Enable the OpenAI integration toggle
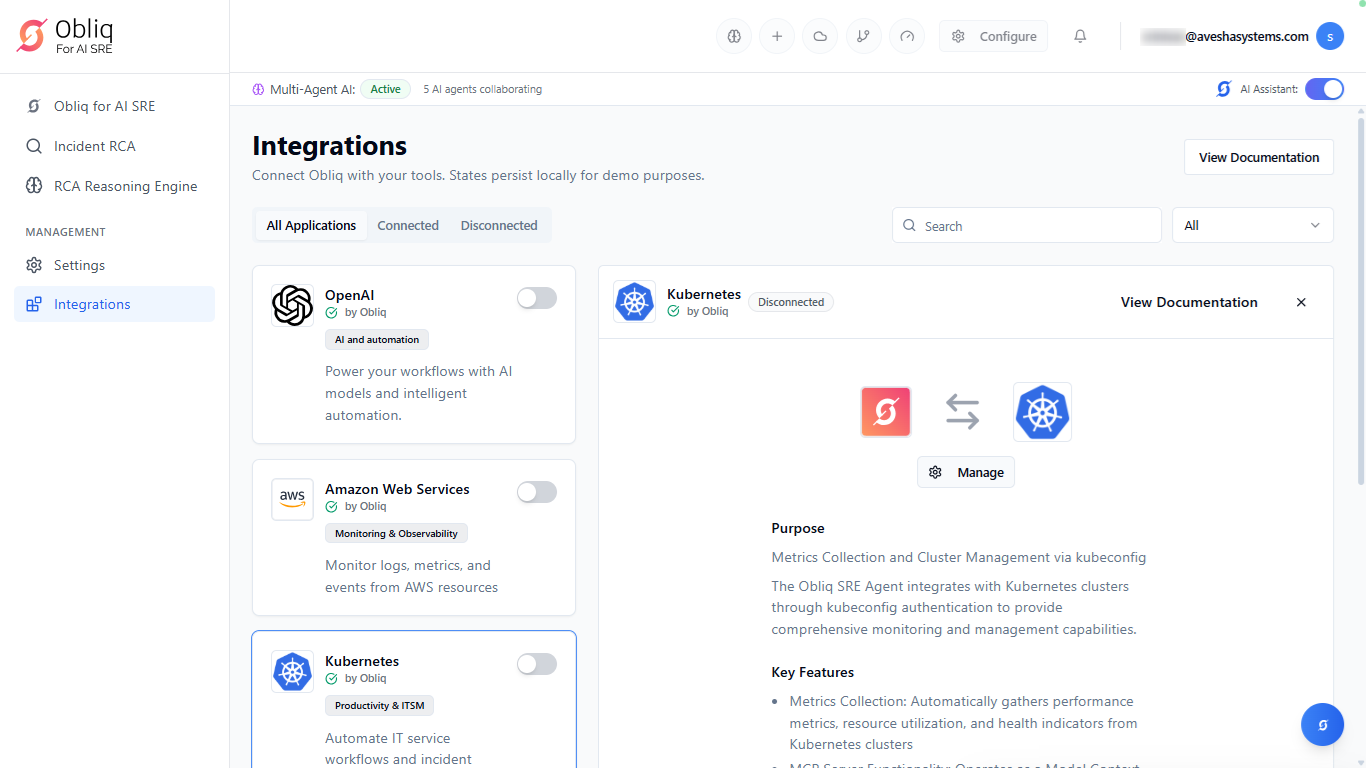The image size is (1366, 768). coord(537,298)
